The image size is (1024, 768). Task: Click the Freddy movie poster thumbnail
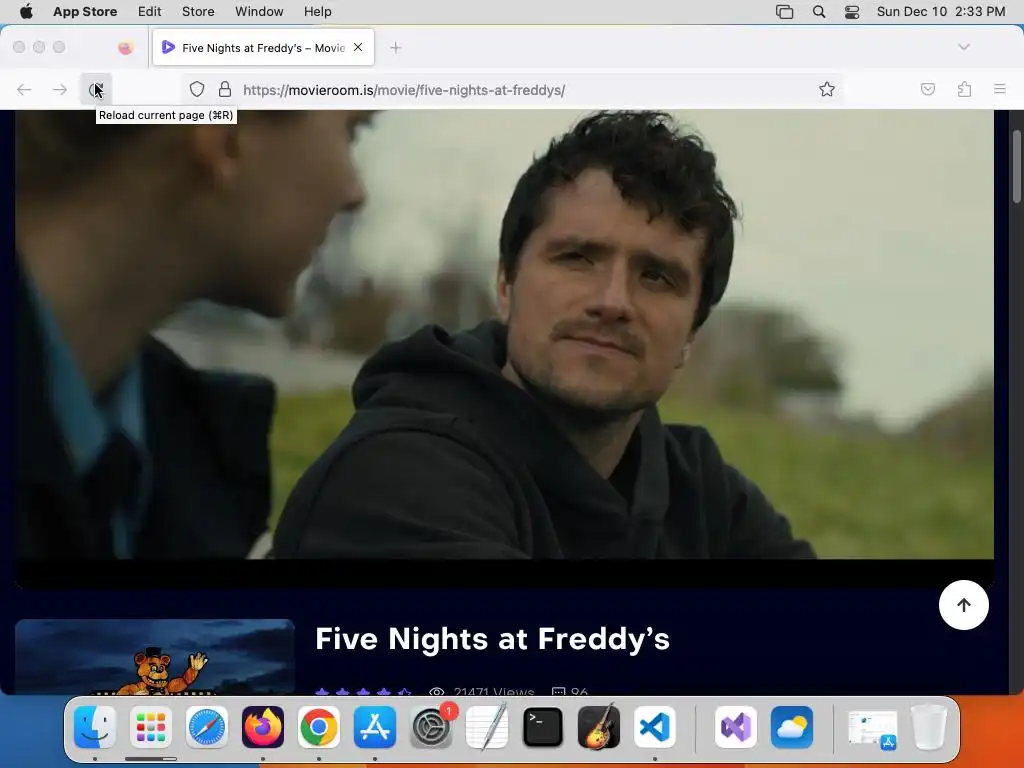tap(155, 656)
